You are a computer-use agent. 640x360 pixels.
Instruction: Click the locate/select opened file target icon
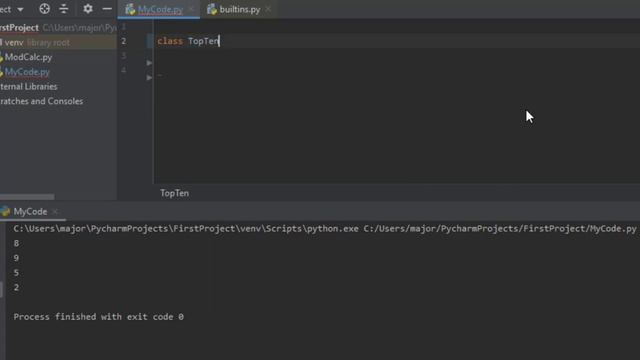click(x=44, y=9)
